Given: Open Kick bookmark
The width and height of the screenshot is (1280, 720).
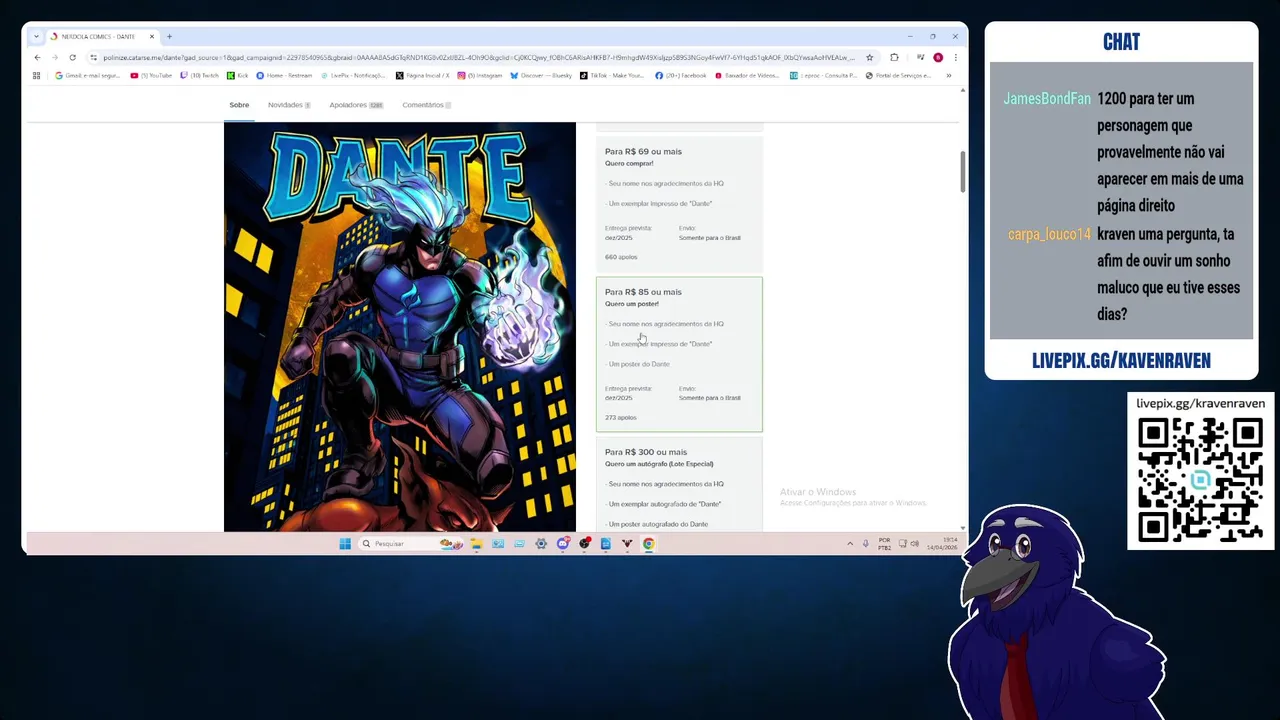Looking at the screenshot, I should 238,75.
